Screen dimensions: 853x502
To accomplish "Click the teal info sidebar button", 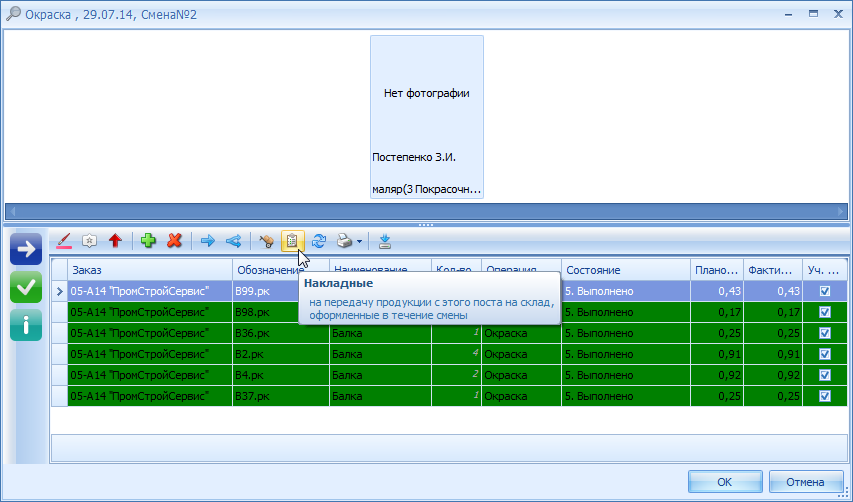I will (x=26, y=325).
